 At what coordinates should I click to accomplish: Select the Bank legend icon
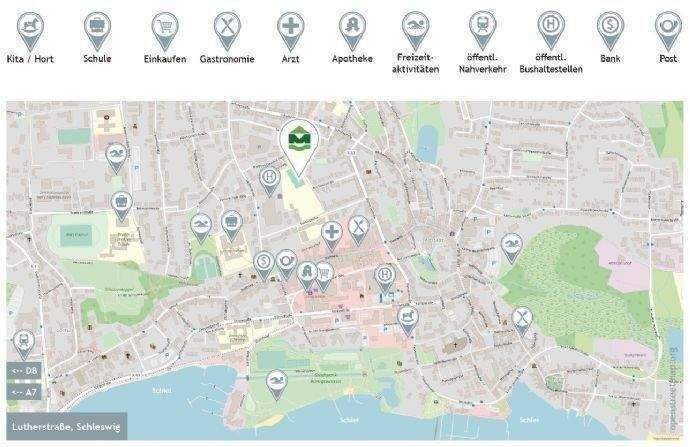point(610,31)
